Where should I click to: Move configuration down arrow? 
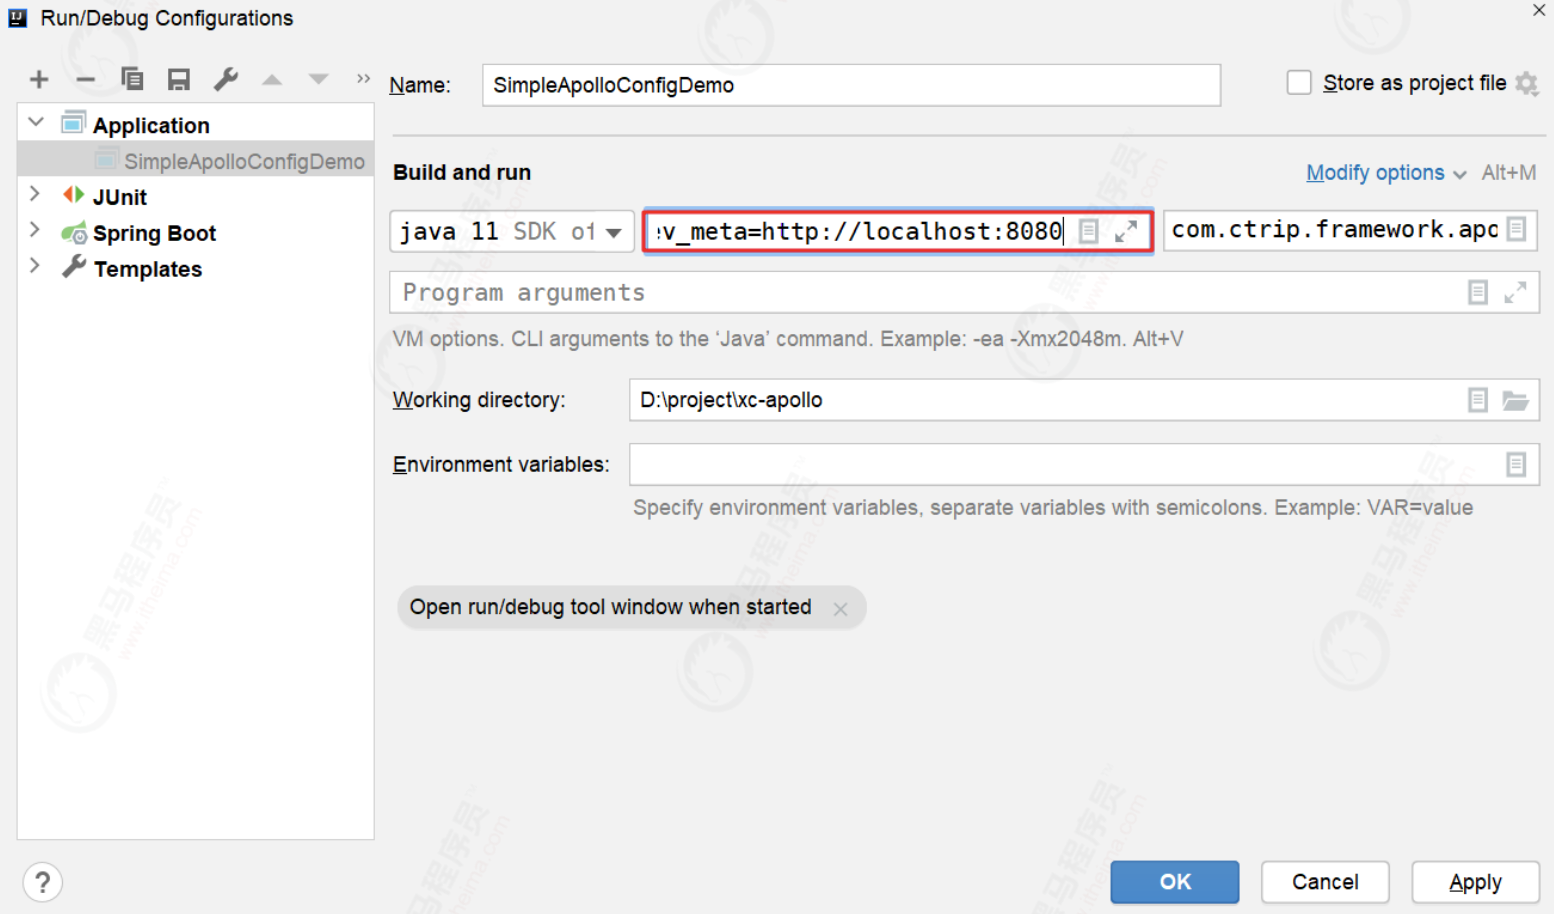tap(318, 79)
